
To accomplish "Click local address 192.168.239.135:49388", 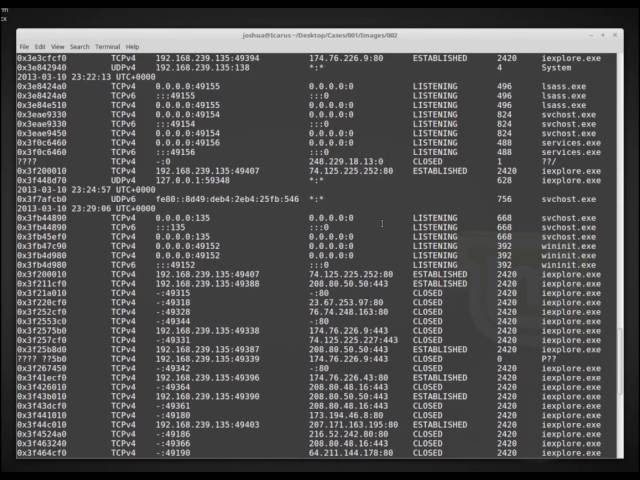I will 207,284.
